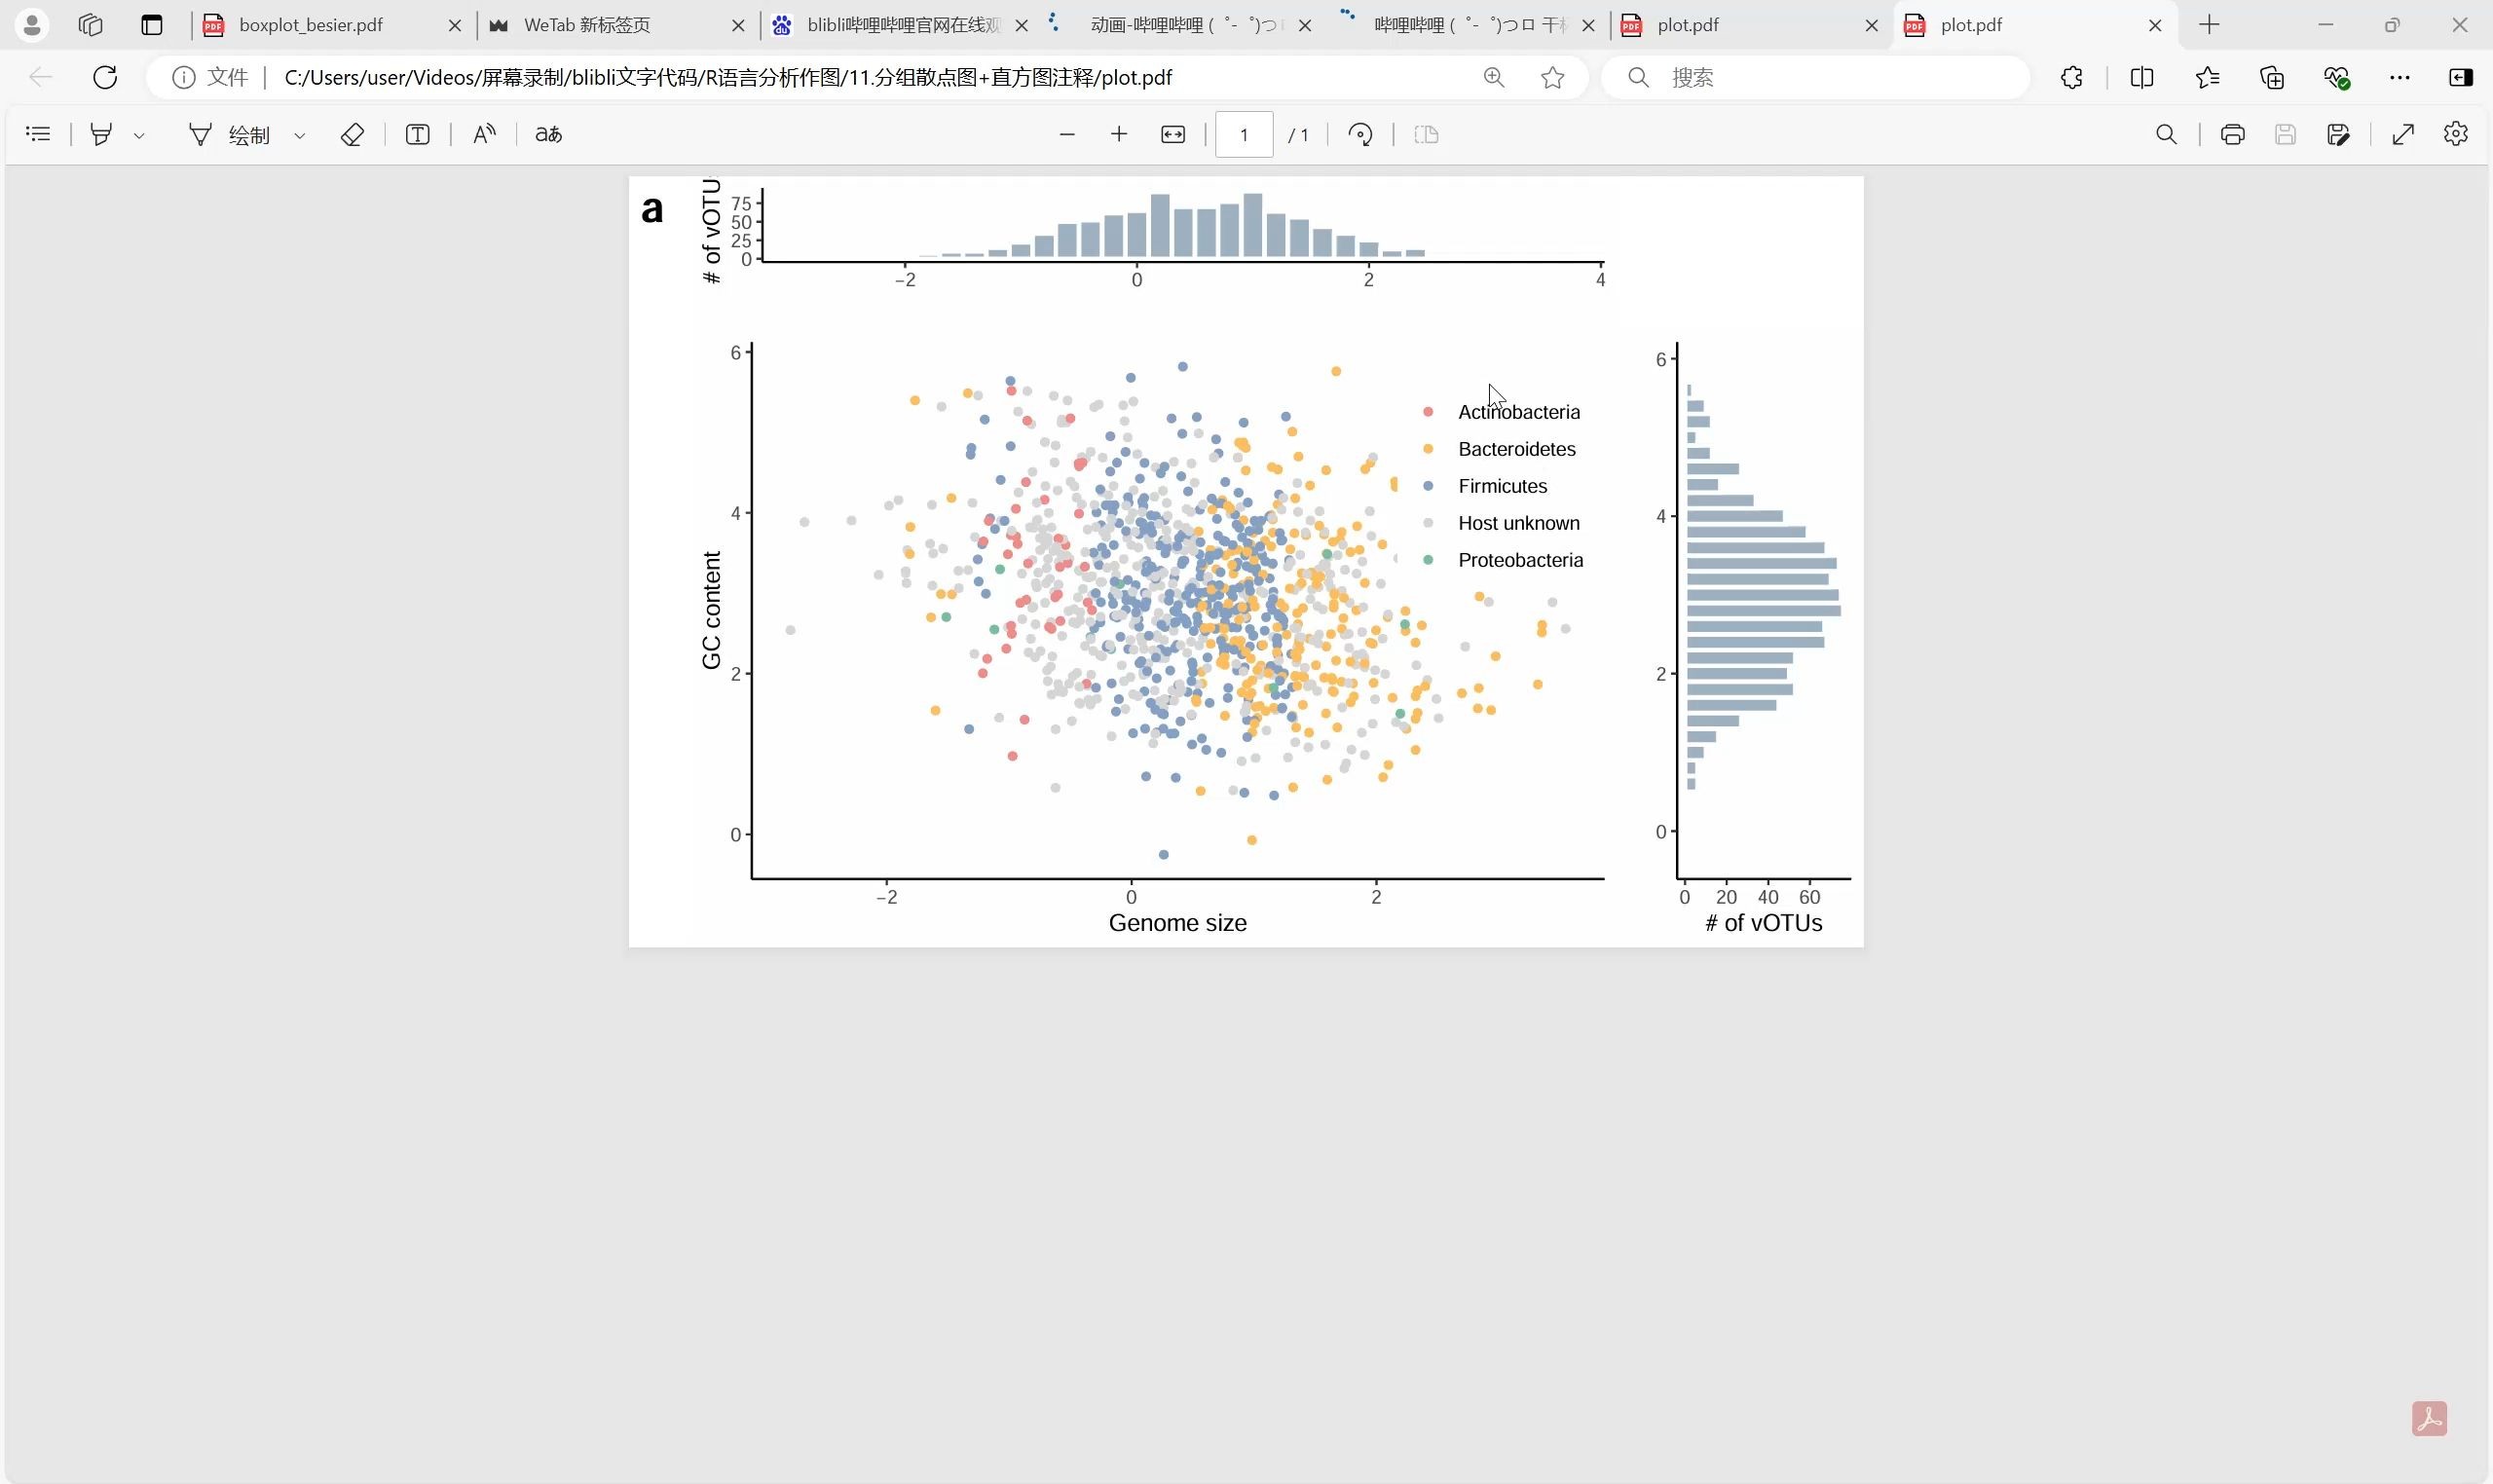
Task: Reload the current page
Action: coord(105,77)
